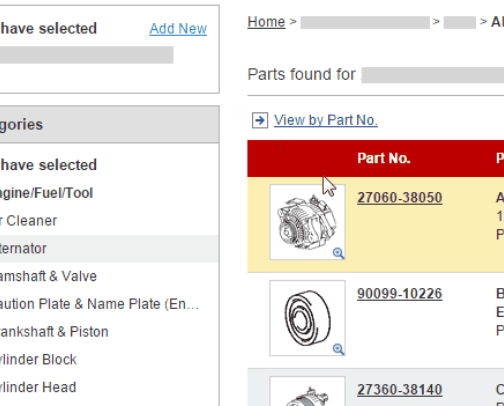Viewport: 504px width, 406px height.
Task: Open the bearing part thumbnail
Action: click(307, 318)
